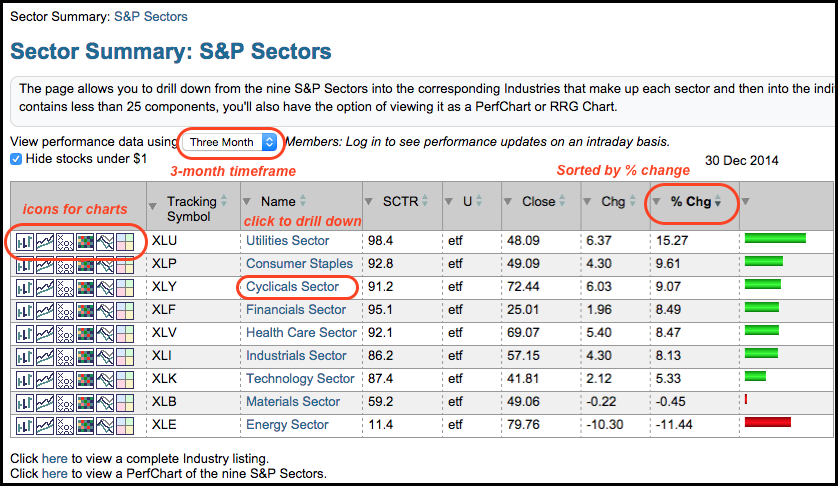838x486 pixels.
Task: Click 'here' for the complete Industry listing
Action: click(x=55, y=458)
